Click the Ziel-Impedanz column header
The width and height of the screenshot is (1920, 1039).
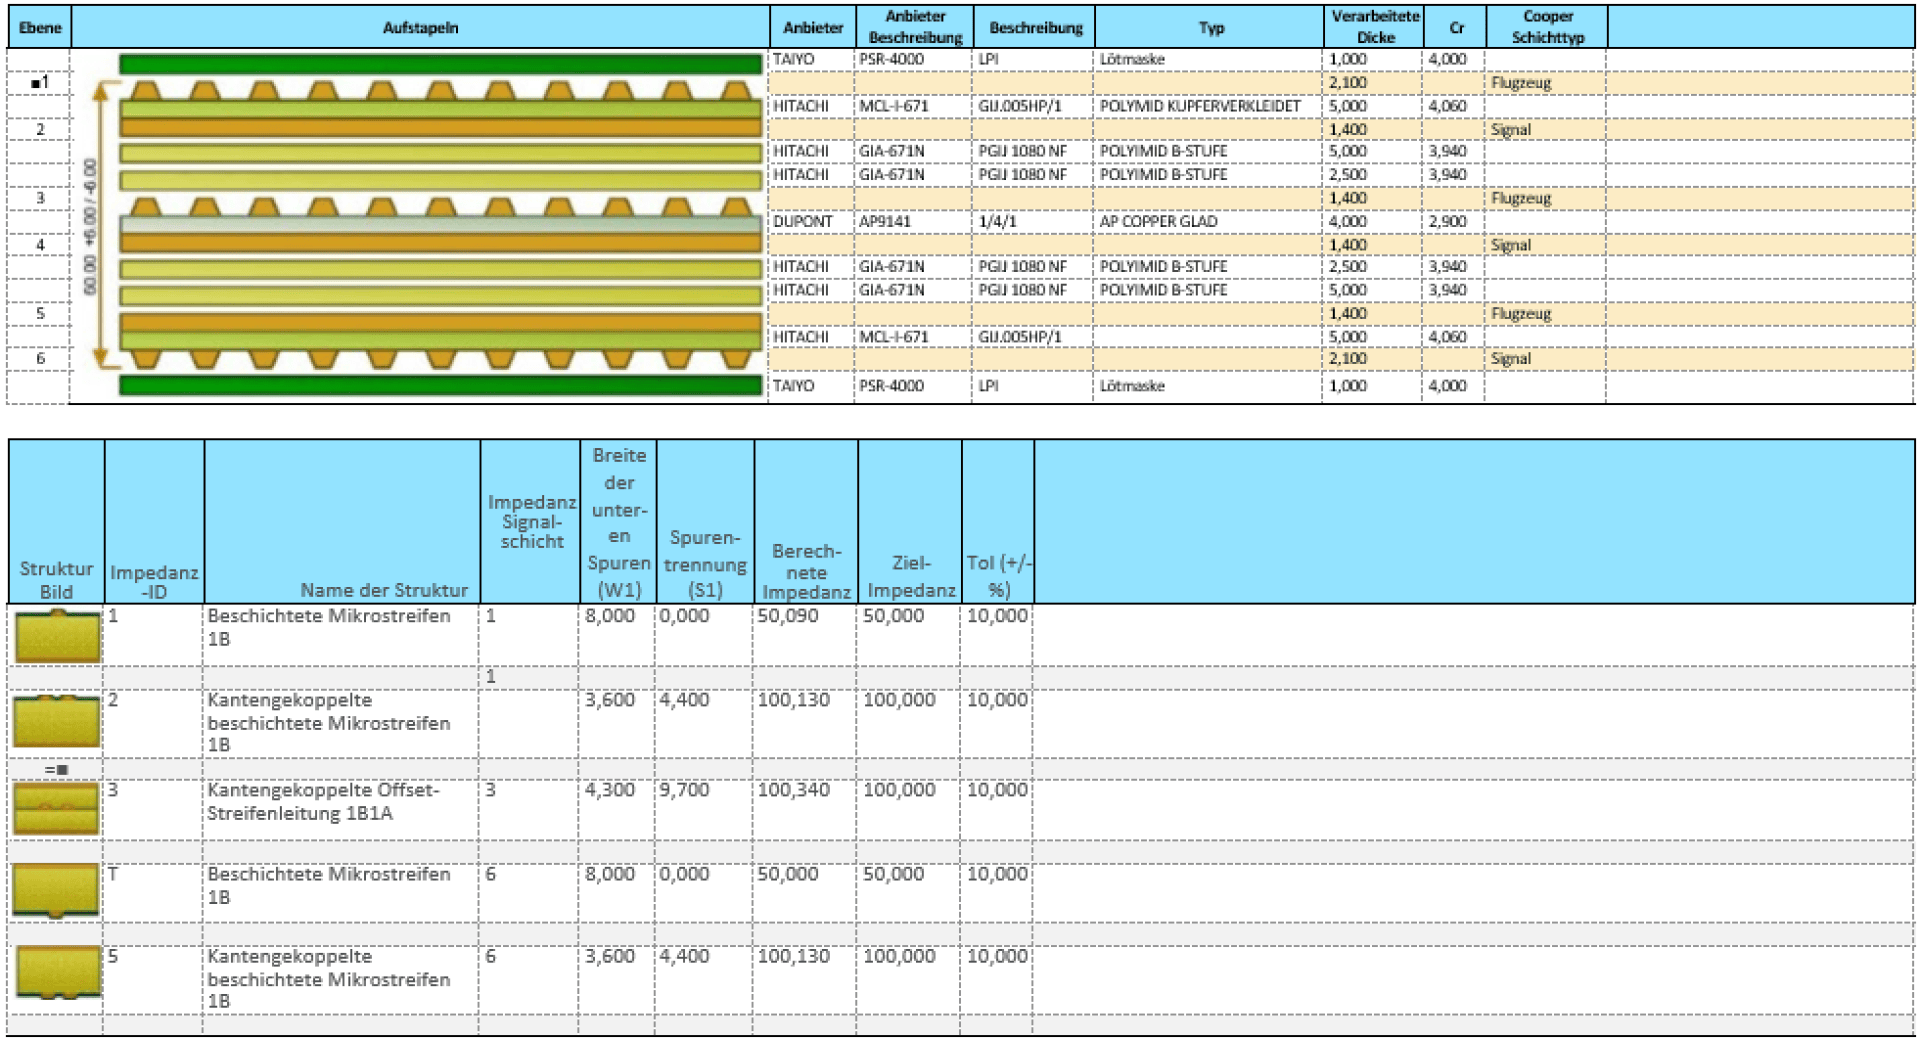point(910,521)
